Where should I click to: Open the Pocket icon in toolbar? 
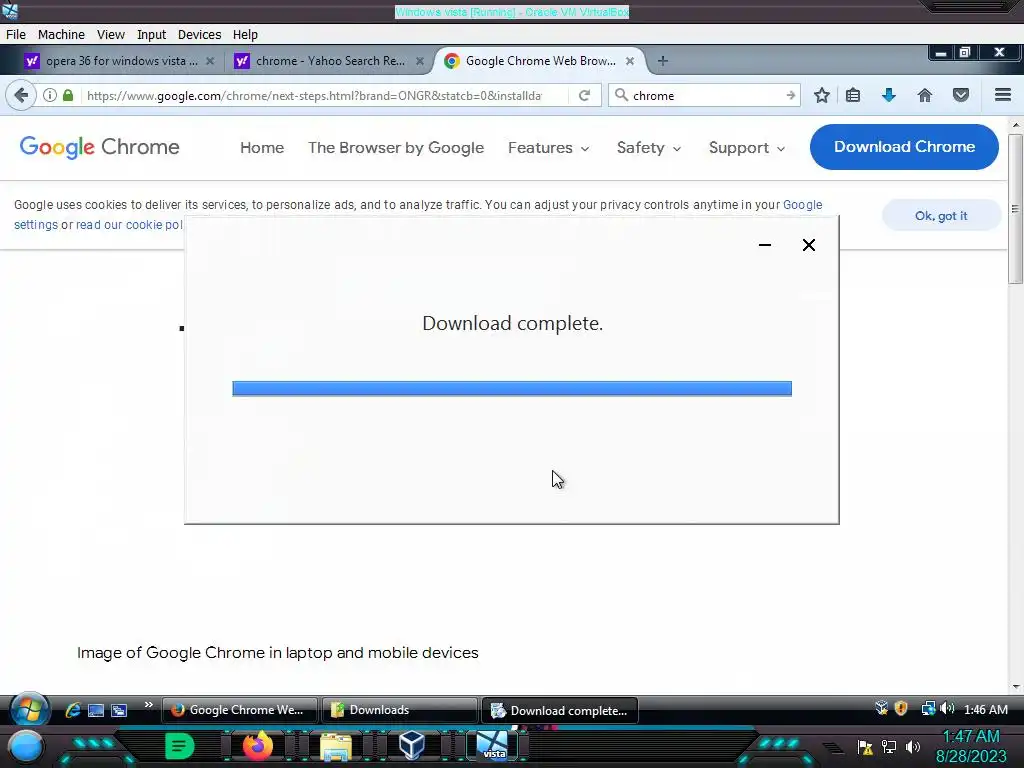click(x=961, y=95)
